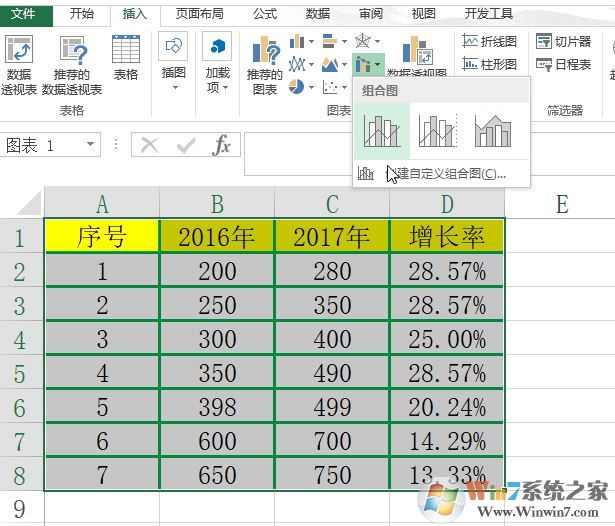Select cell with value 398
Viewport: 615px width, 526px height.
(217, 406)
